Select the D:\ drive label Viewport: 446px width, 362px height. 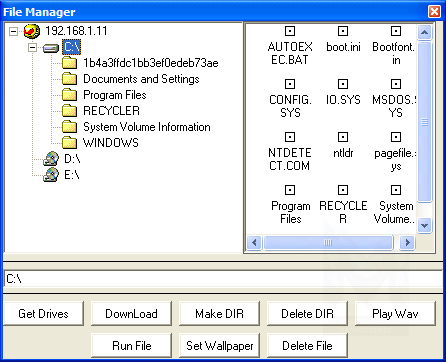point(72,159)
